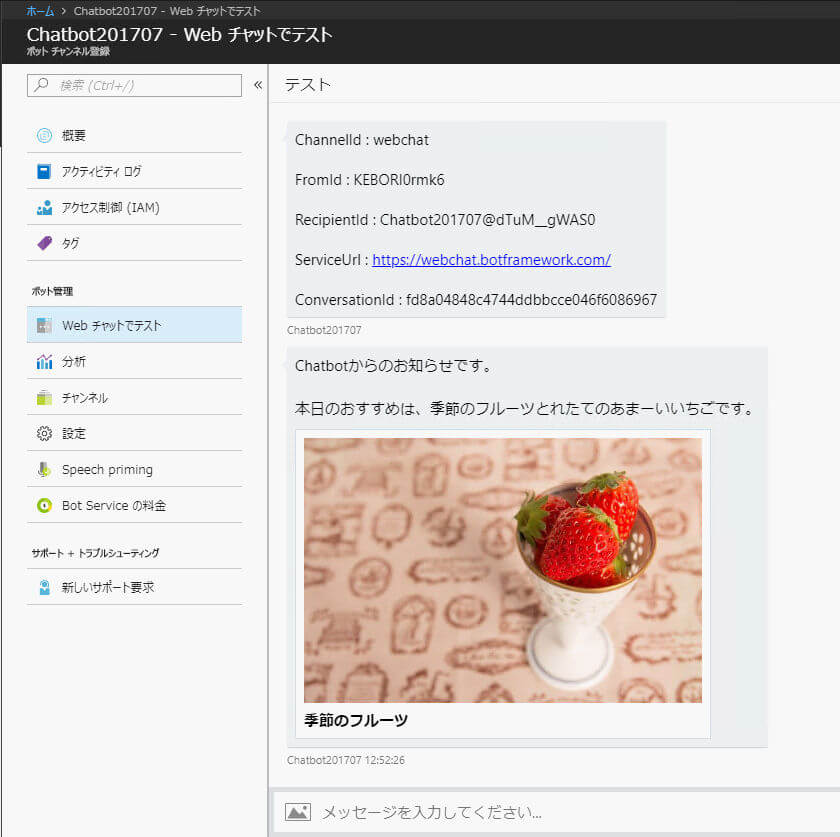Screen dimensions: 840x837
Task: Click the image upload icon in message box
Action: [298, 812]
